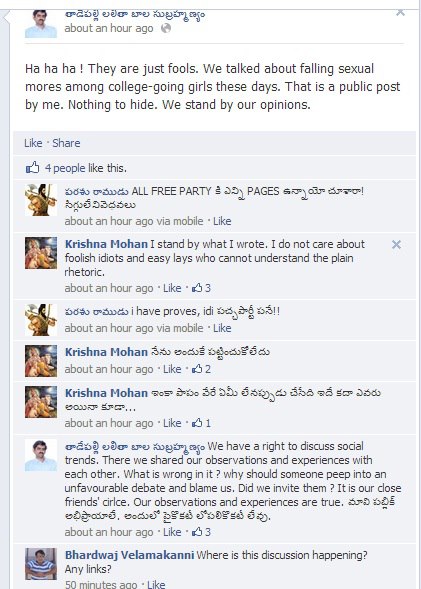
Task: Click the globe public privacy icon
Action: [166, 28]
